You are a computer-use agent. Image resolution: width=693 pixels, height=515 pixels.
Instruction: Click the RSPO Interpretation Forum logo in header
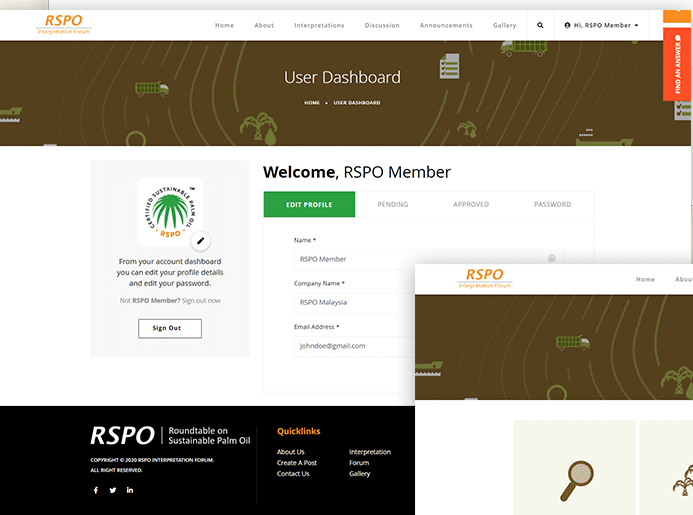tap(64, 24)
